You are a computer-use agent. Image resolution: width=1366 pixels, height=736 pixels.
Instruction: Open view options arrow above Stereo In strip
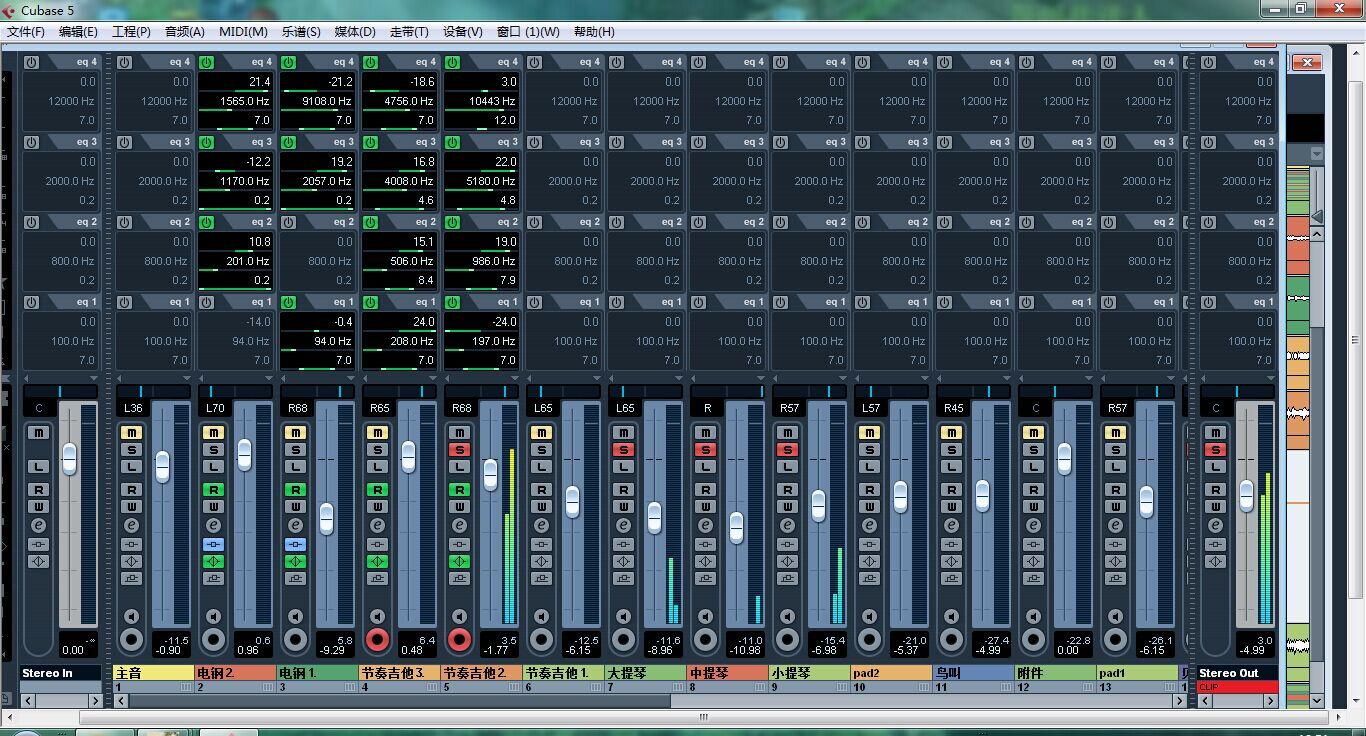click(x=94, y=378)
